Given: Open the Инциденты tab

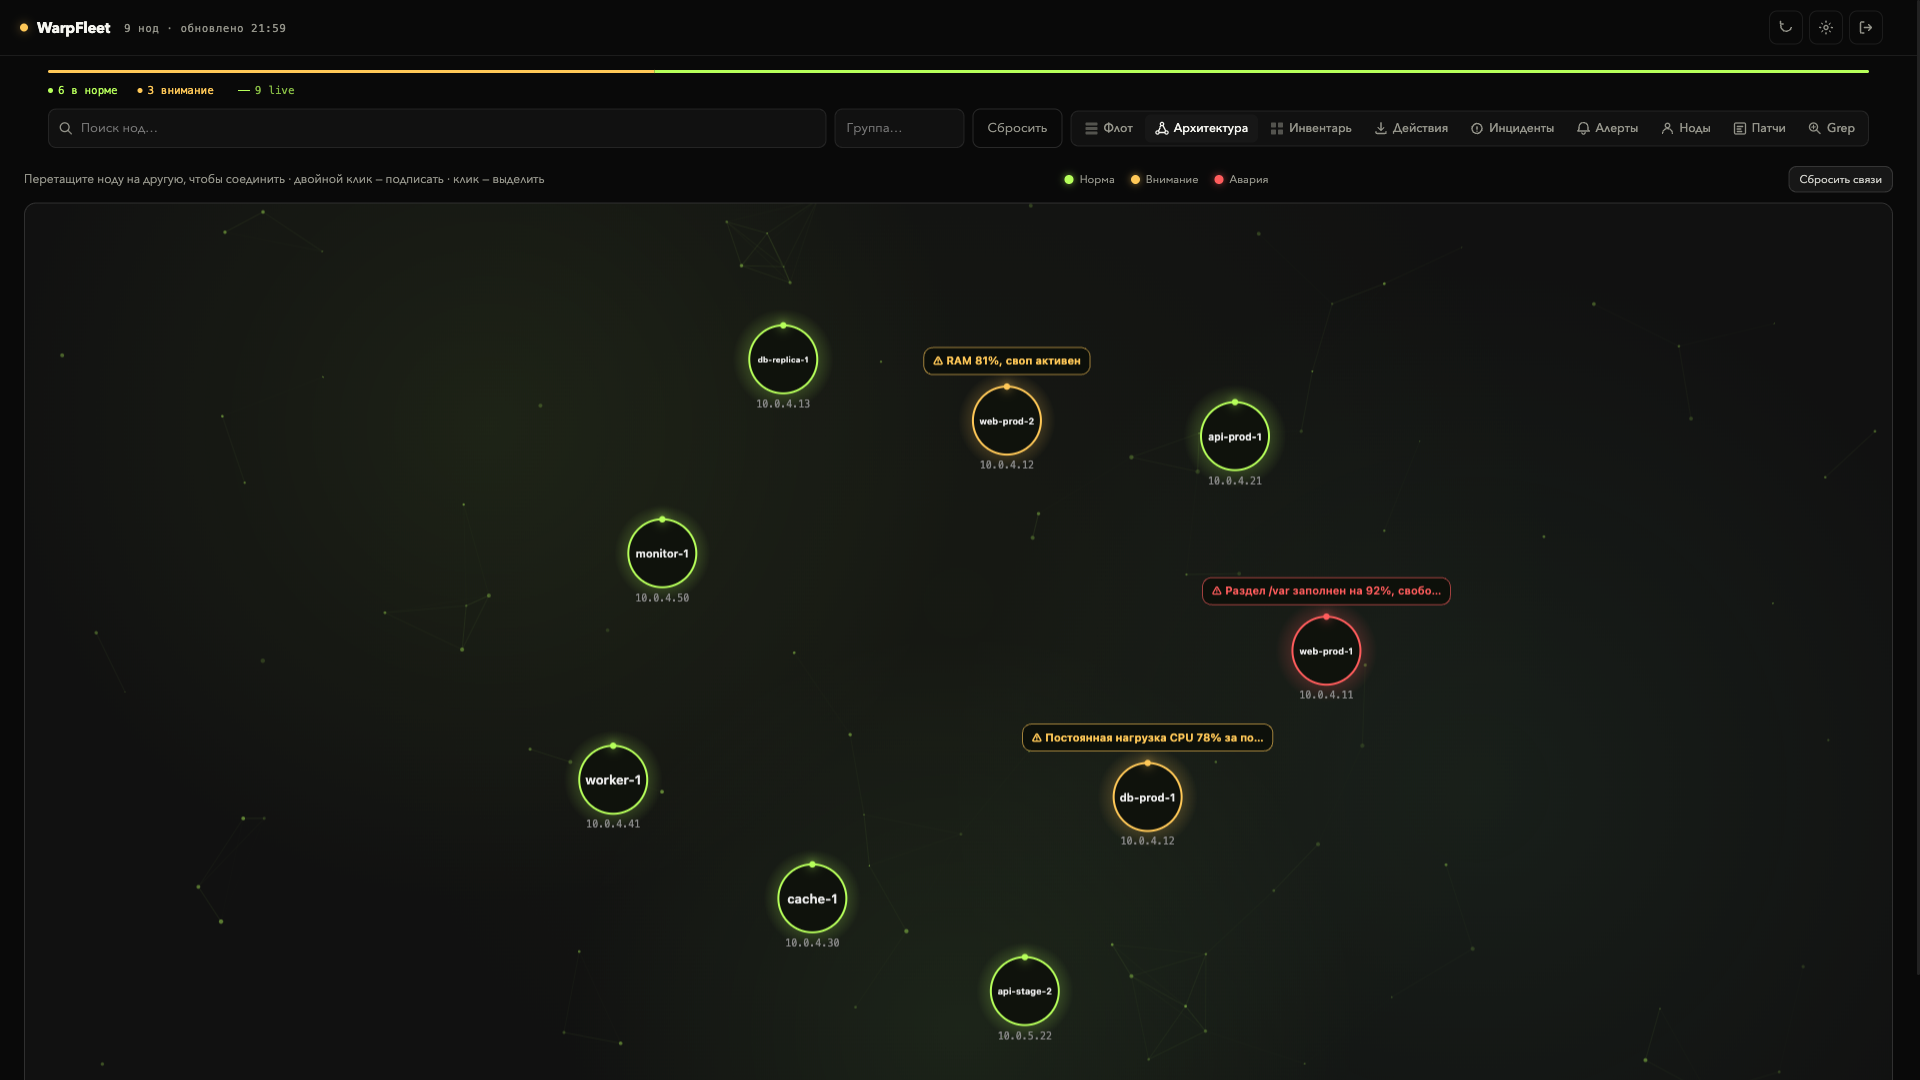Looking at the screenshot, I should coord(1512,128).
